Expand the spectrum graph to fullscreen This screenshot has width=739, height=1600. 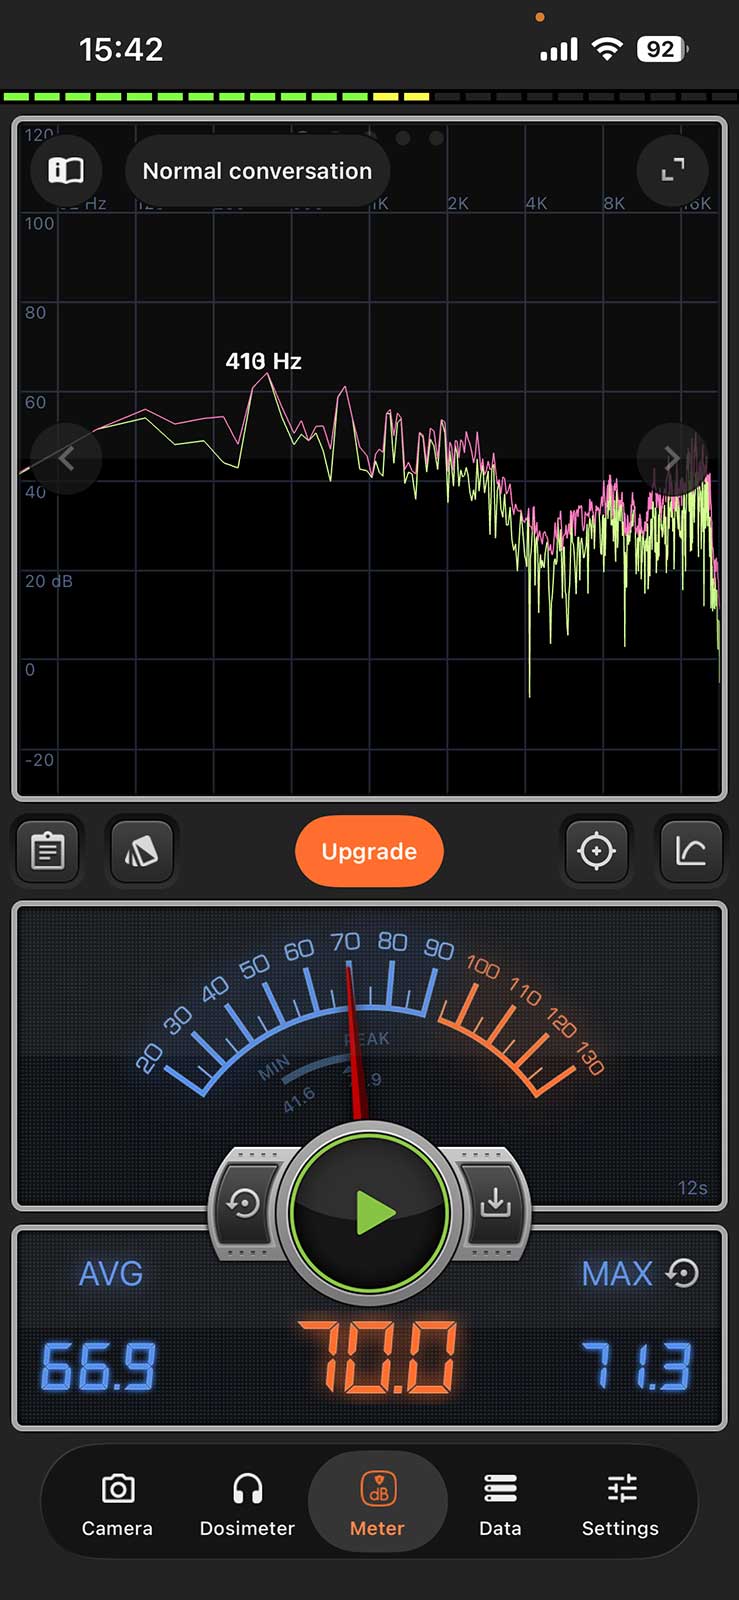673,171
